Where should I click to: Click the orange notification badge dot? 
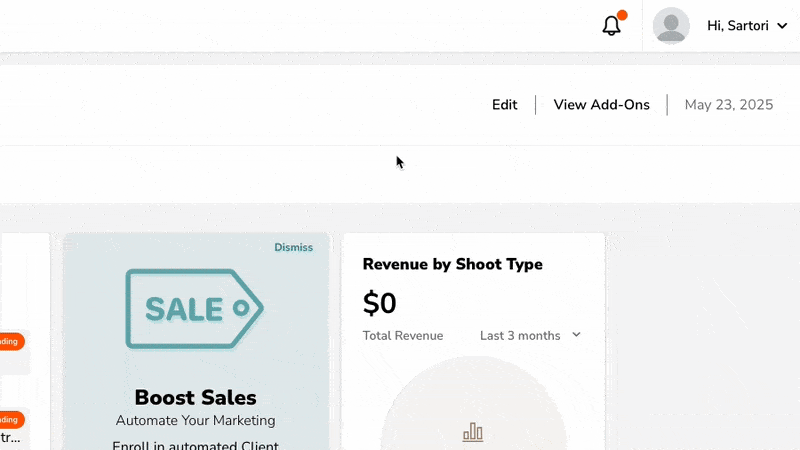[622, 15]
